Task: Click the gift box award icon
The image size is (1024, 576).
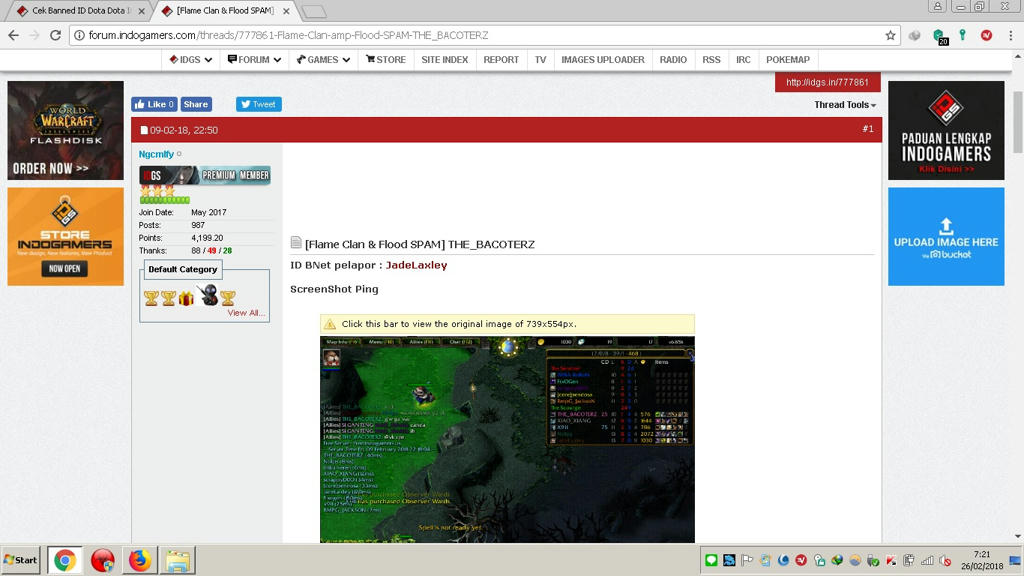Action: click(x=186, y=298)
